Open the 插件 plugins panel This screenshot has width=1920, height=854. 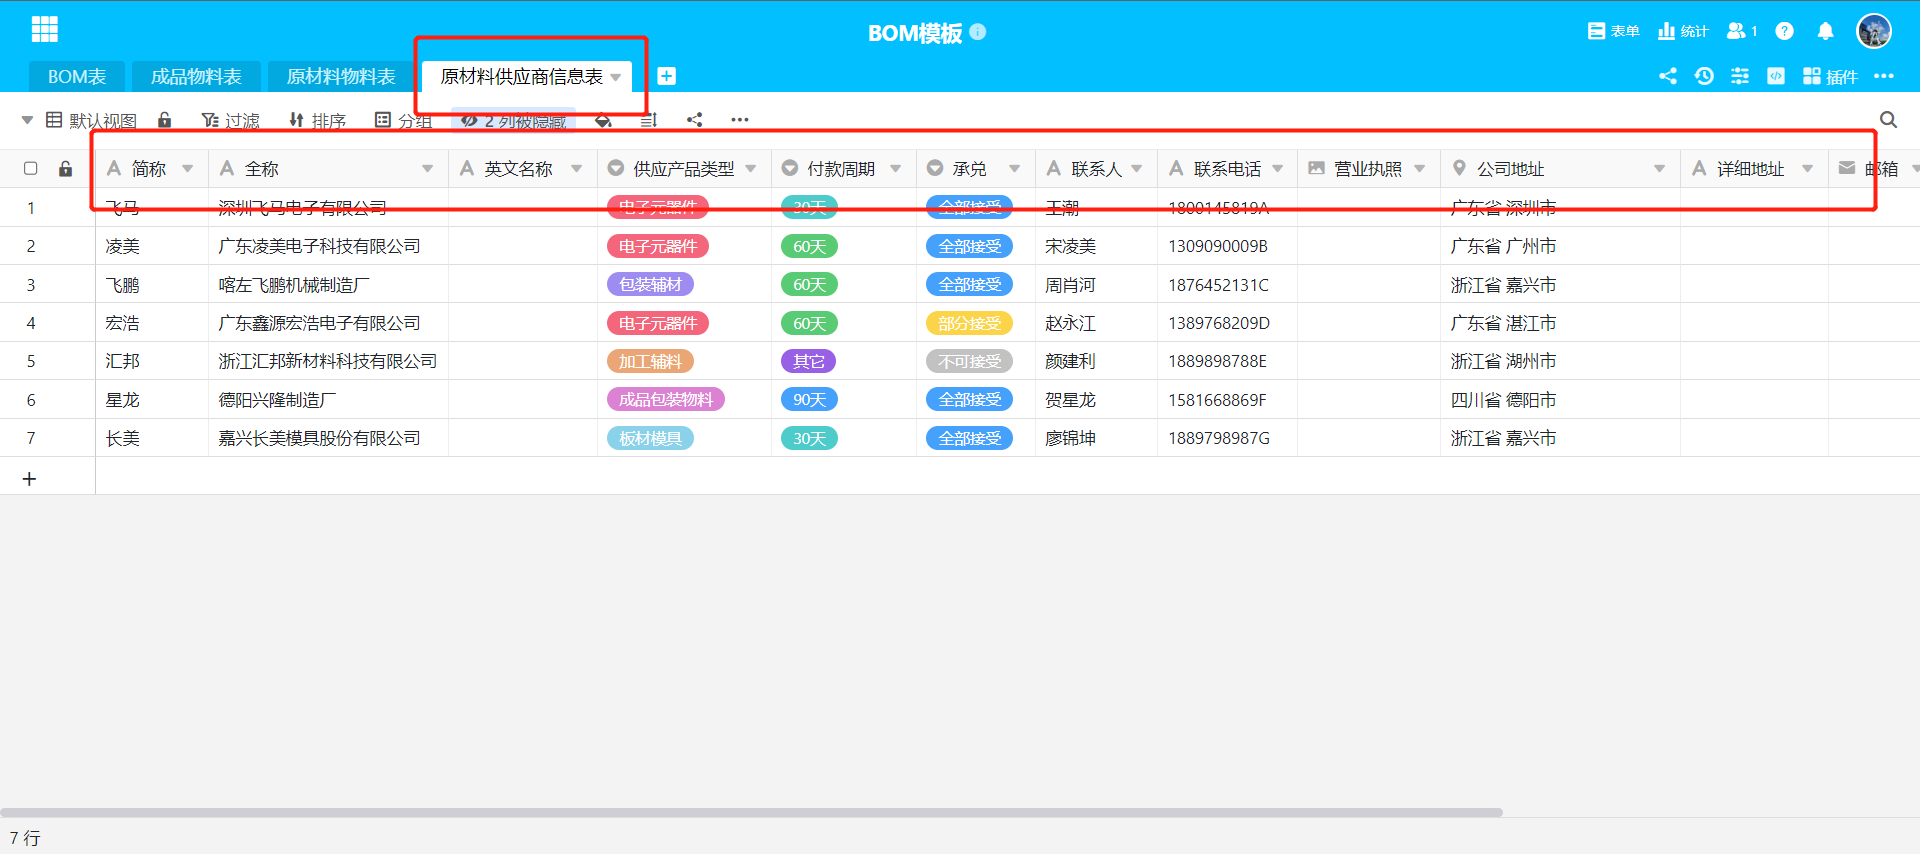point(1830,76)
